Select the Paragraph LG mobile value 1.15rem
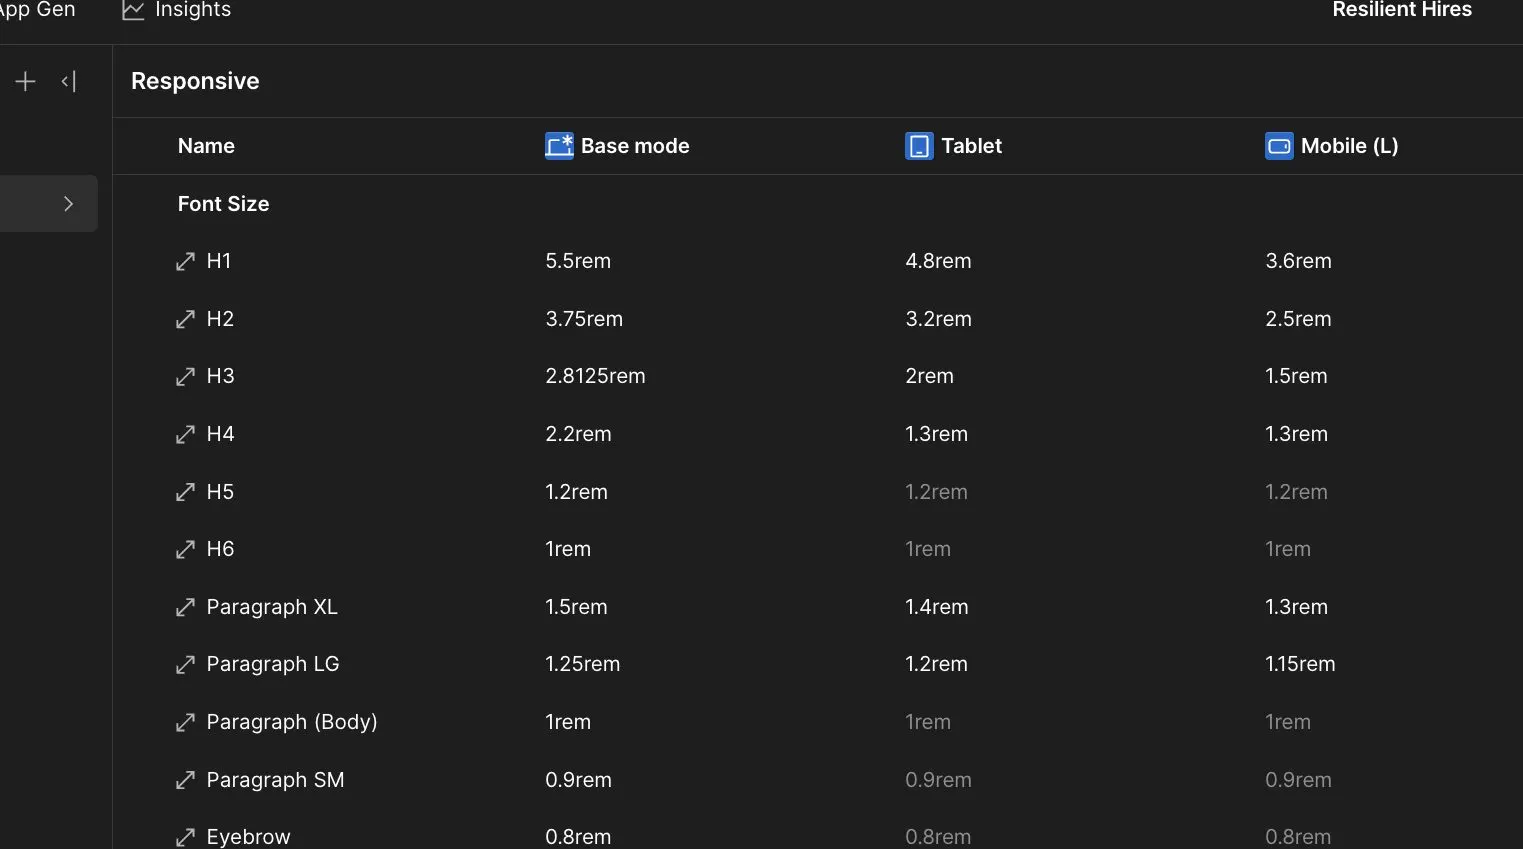1523x849 pixels. 1300,664
